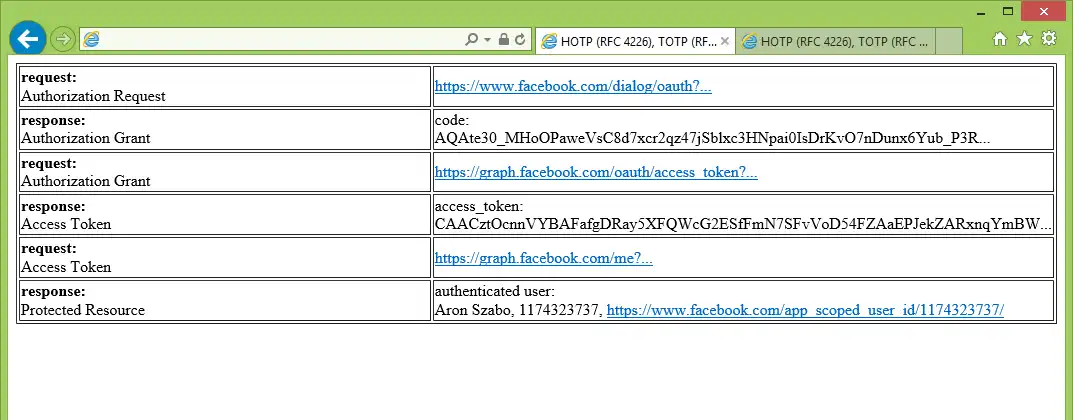Click the 'Aron Szabo, 1174323737' text
The image size is (1073, 420).
click(519, 311)
